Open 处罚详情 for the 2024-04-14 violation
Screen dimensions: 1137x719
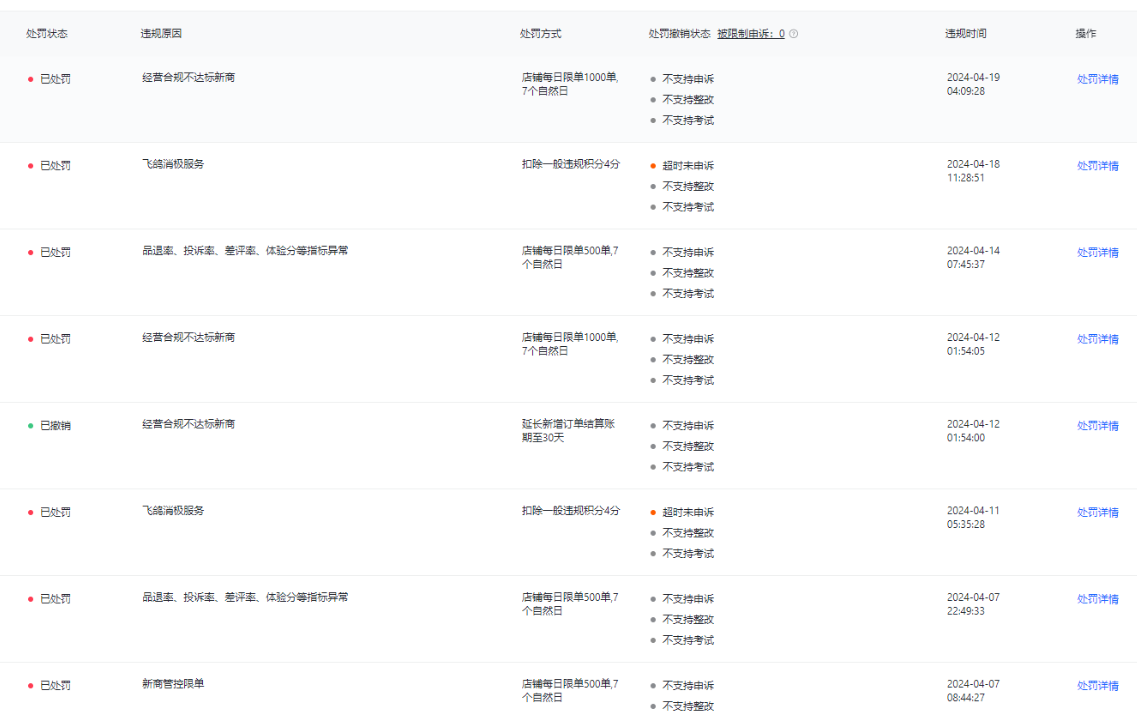[1097, 253]
